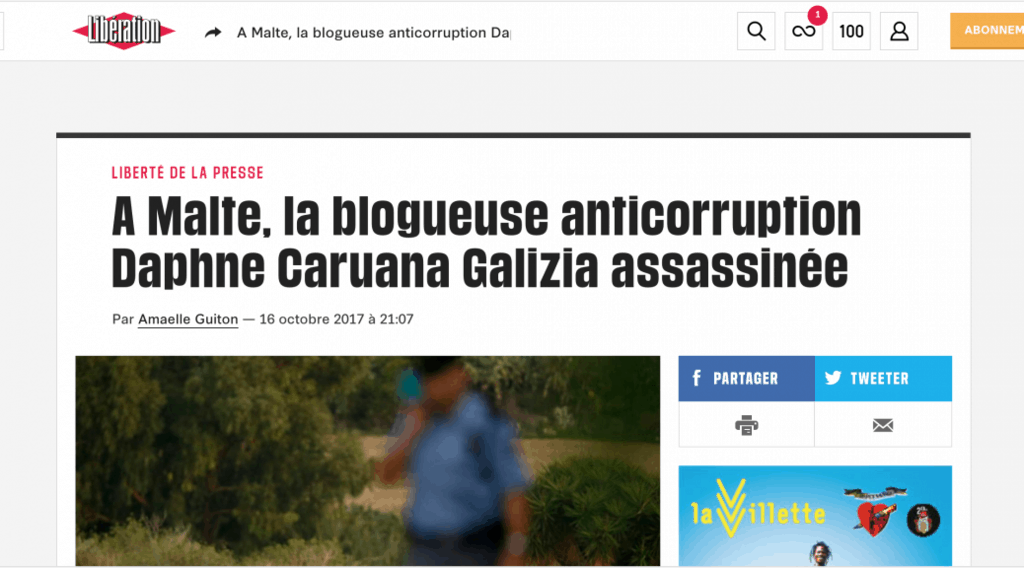Open Liberté de la presse section
The width and height of the screenshot is (1024, 568).
(187, 173)
